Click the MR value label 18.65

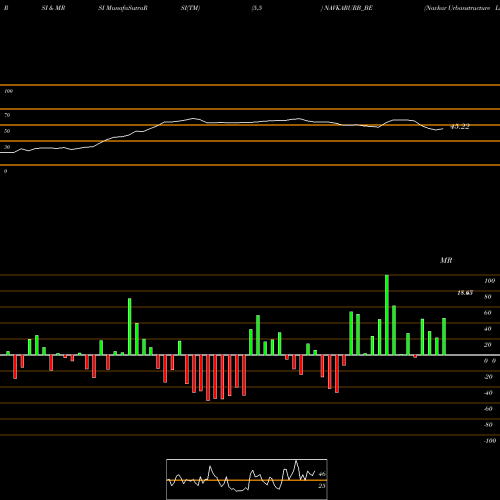[x=465, y=293]
